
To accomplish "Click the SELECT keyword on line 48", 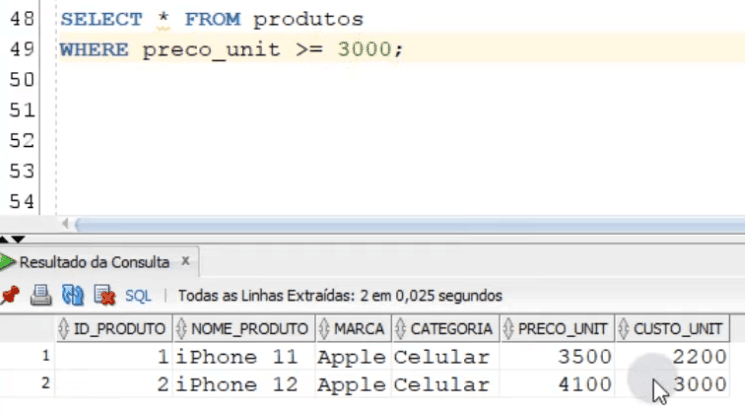I will click(x=101, y=19).
